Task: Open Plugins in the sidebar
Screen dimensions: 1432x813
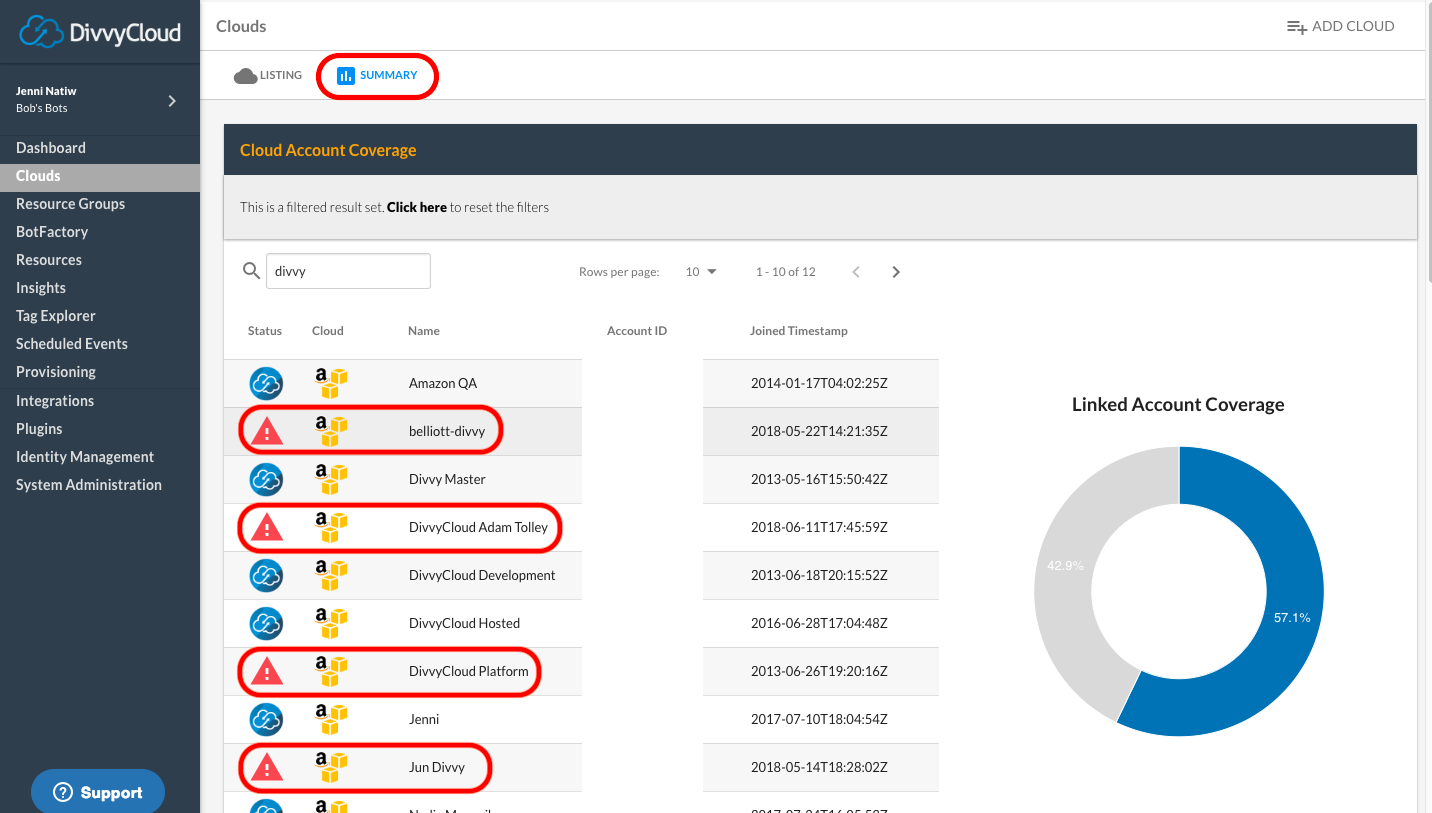Action: coord(39,429)
